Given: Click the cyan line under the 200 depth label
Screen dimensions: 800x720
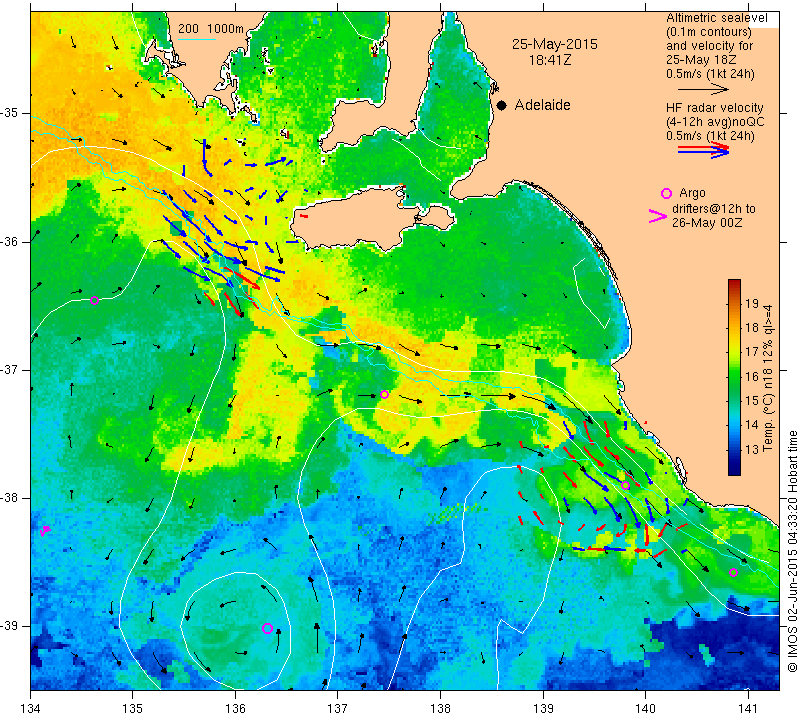Looking at the screenshot, I should (x=196, y=39).
